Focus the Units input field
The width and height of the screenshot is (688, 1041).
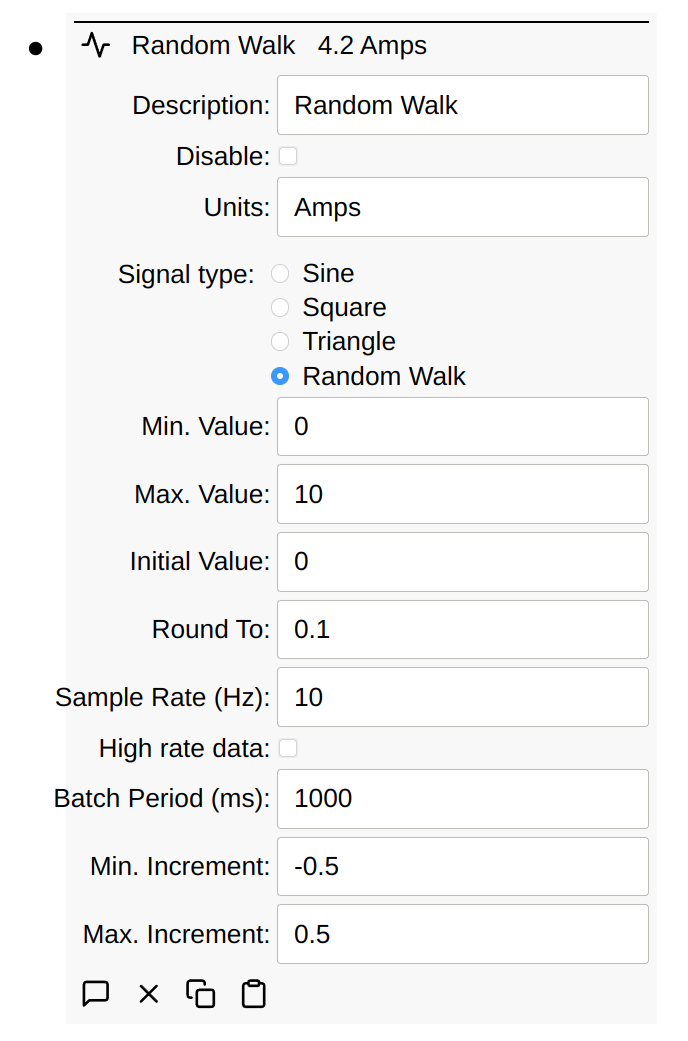[x=462, y=207]
